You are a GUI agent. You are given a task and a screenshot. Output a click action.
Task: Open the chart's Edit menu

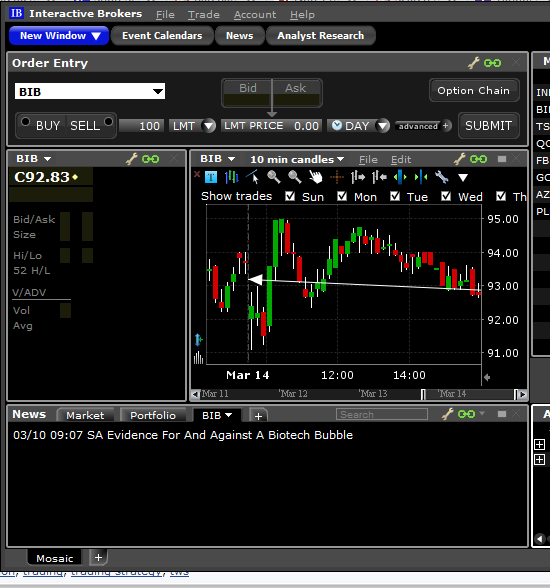pyautogui.click(x=401, y=160)
